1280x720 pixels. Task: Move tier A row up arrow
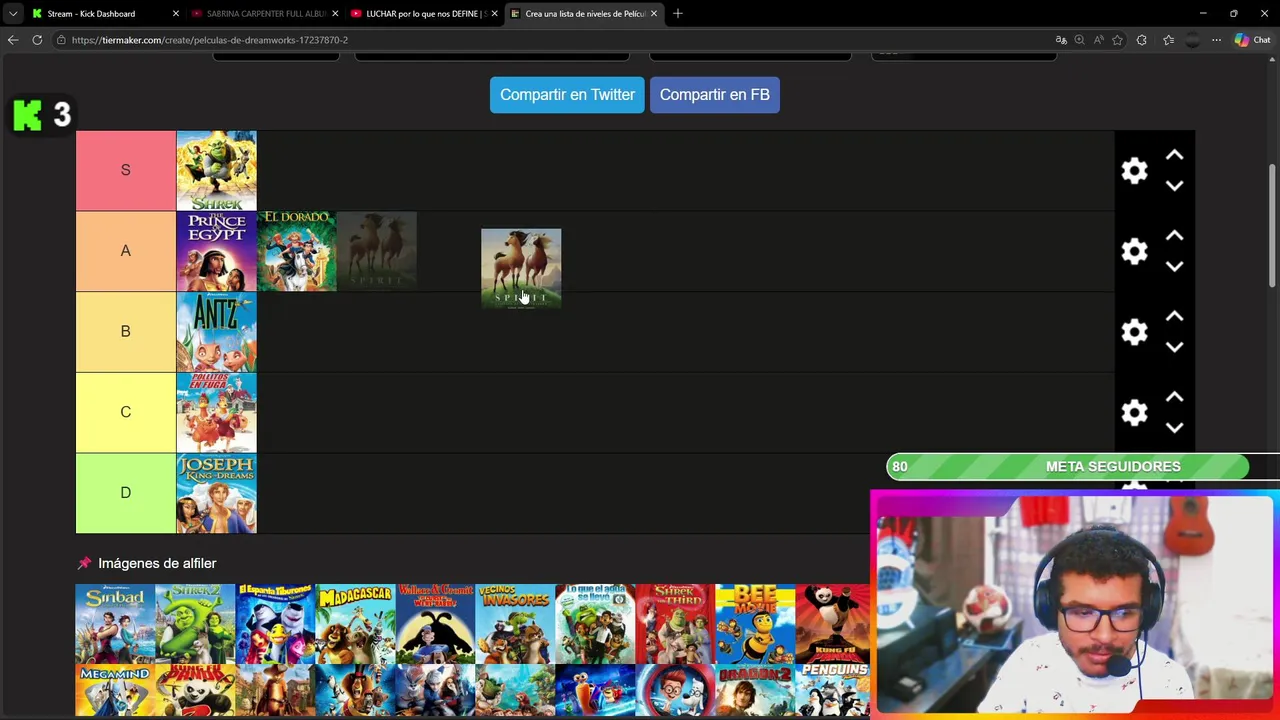[1174, 236]
